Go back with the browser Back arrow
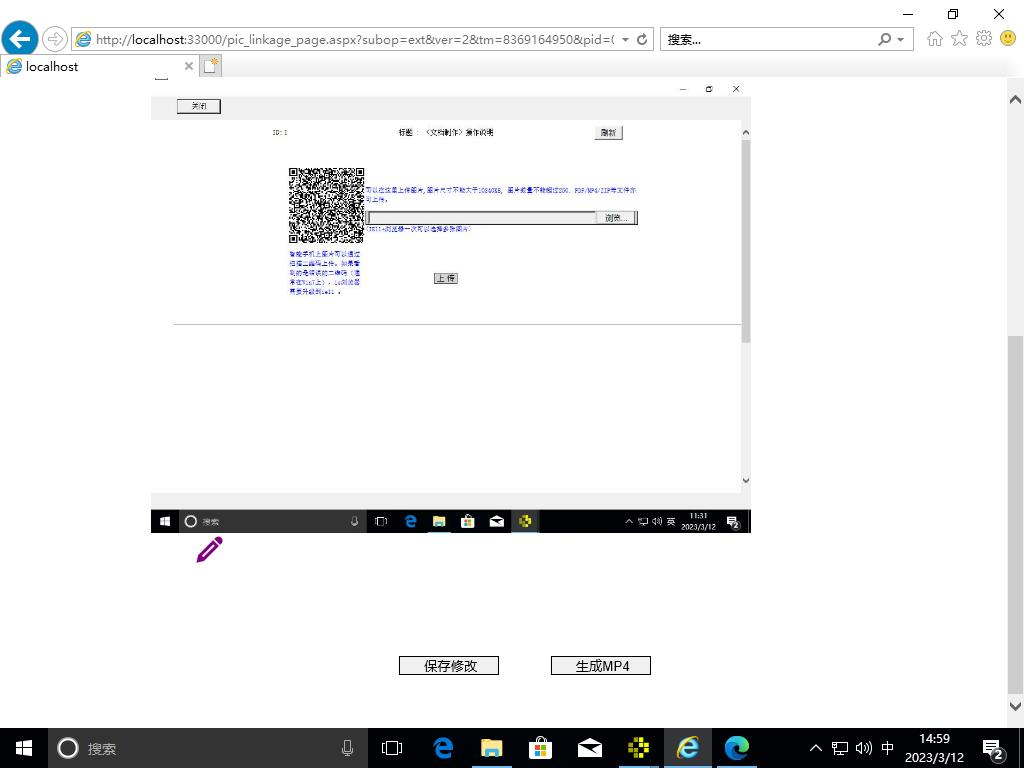Screen dimensions: 1024x768 coord(20,39)
